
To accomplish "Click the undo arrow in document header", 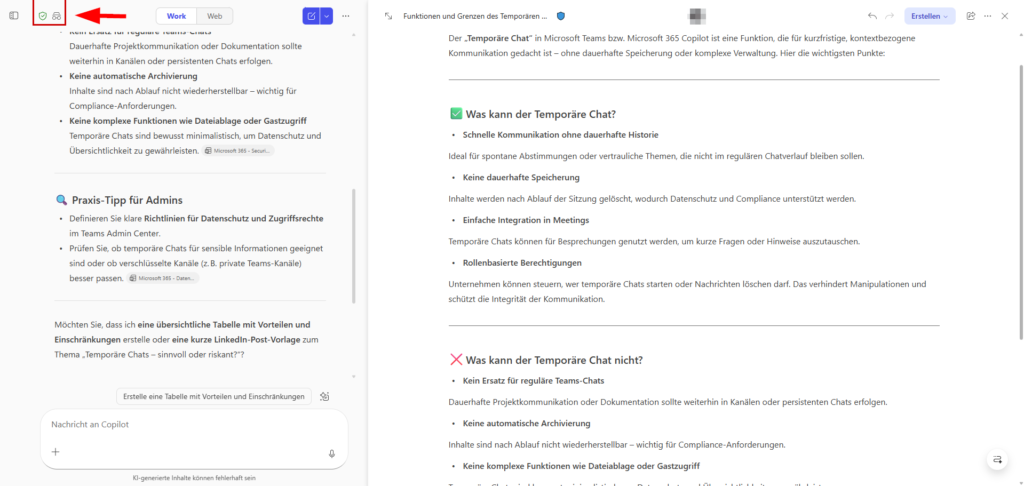I will point(872,16).
